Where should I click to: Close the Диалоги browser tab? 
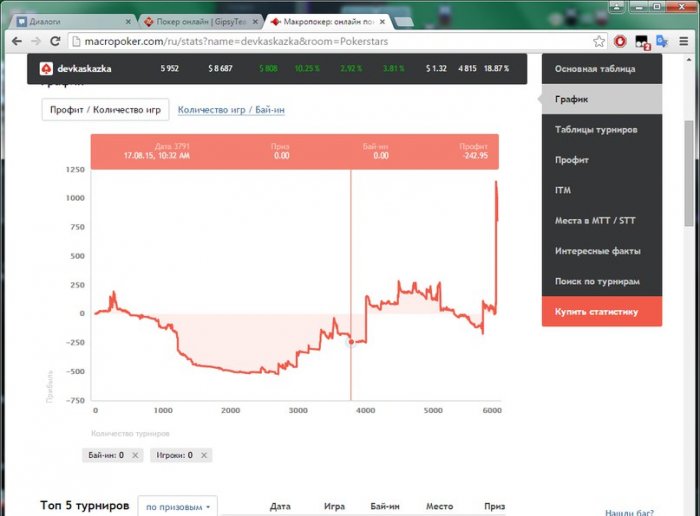point(128,21)
